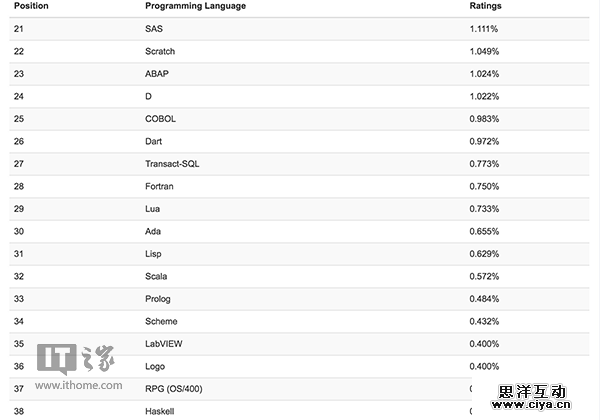Click the ABAP row name
Screen dimensions: 600x420
point(158,73)
